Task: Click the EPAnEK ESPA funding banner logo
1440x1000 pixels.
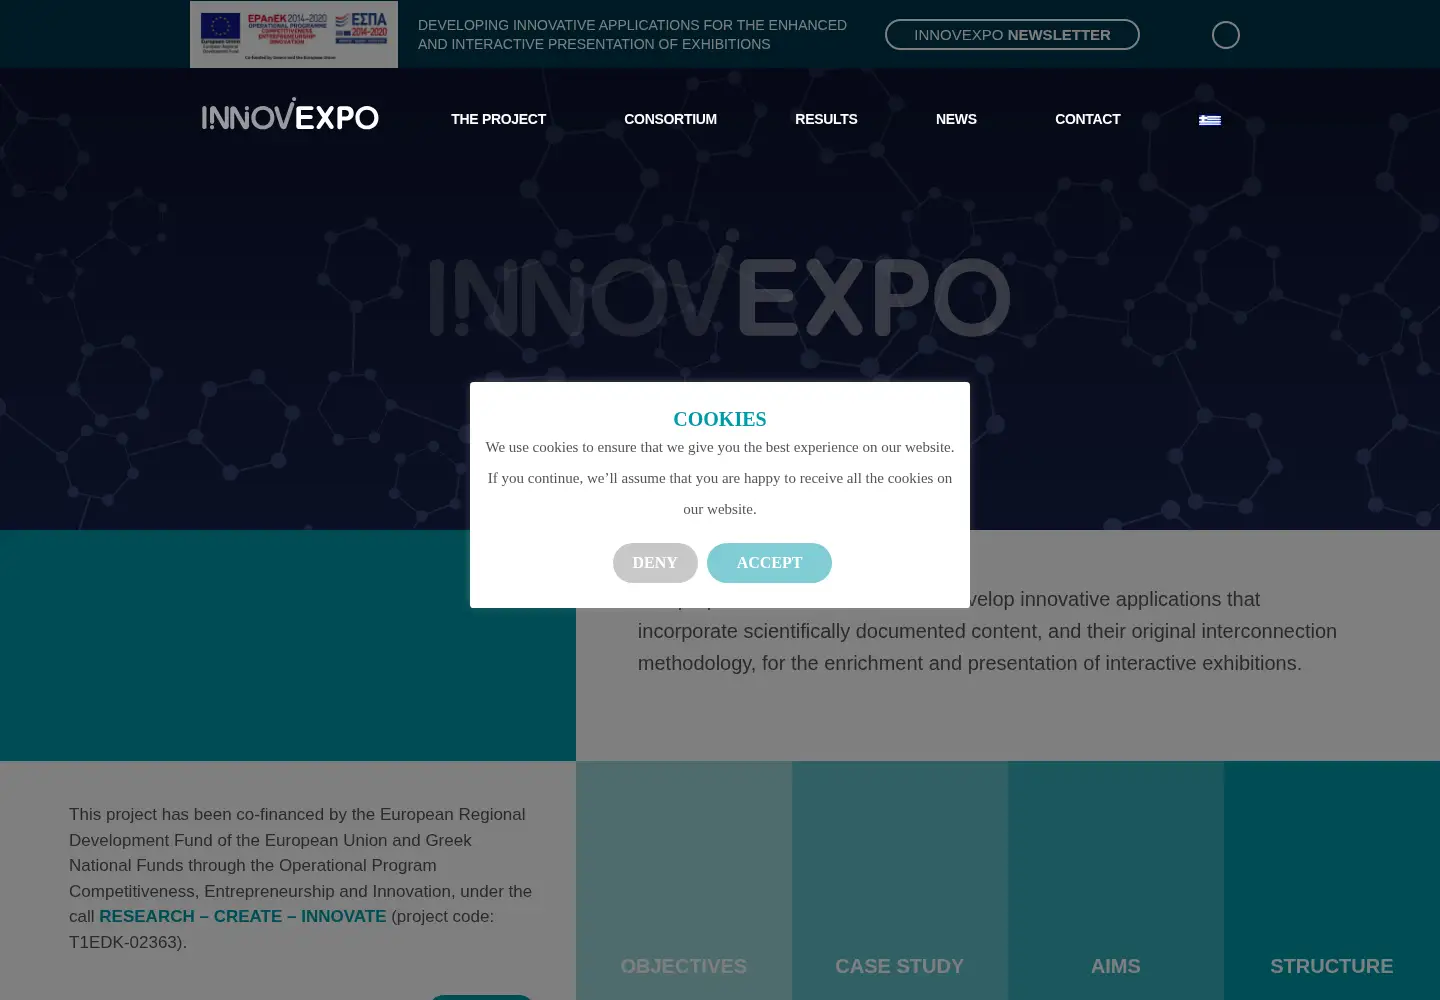Action: pyautogui.click(x=294, y=34)
